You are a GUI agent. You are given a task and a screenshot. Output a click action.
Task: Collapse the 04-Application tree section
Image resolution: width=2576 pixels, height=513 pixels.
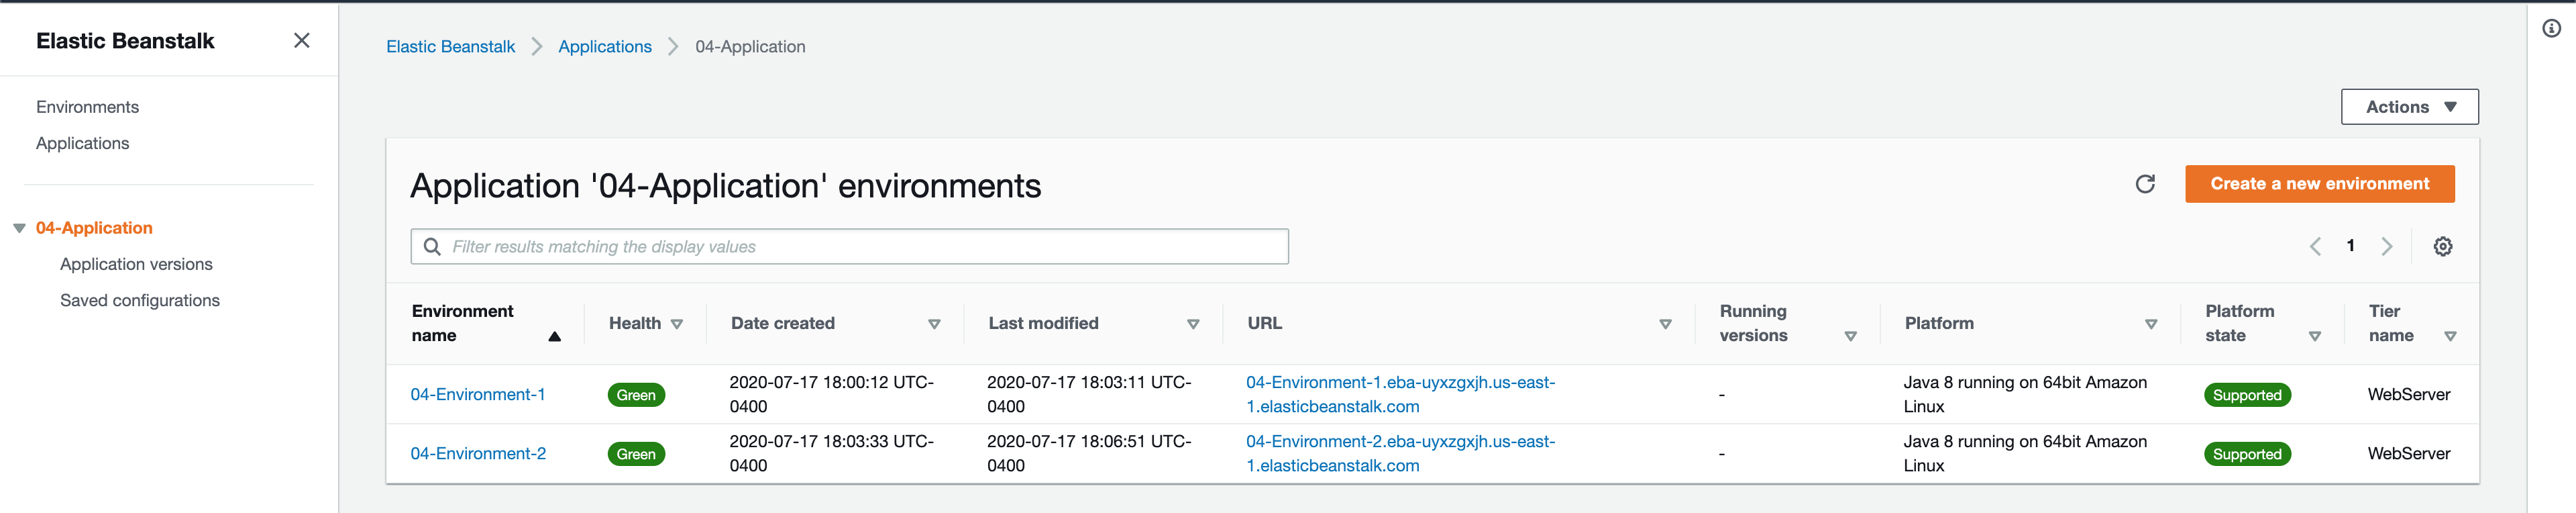[19, 228]
